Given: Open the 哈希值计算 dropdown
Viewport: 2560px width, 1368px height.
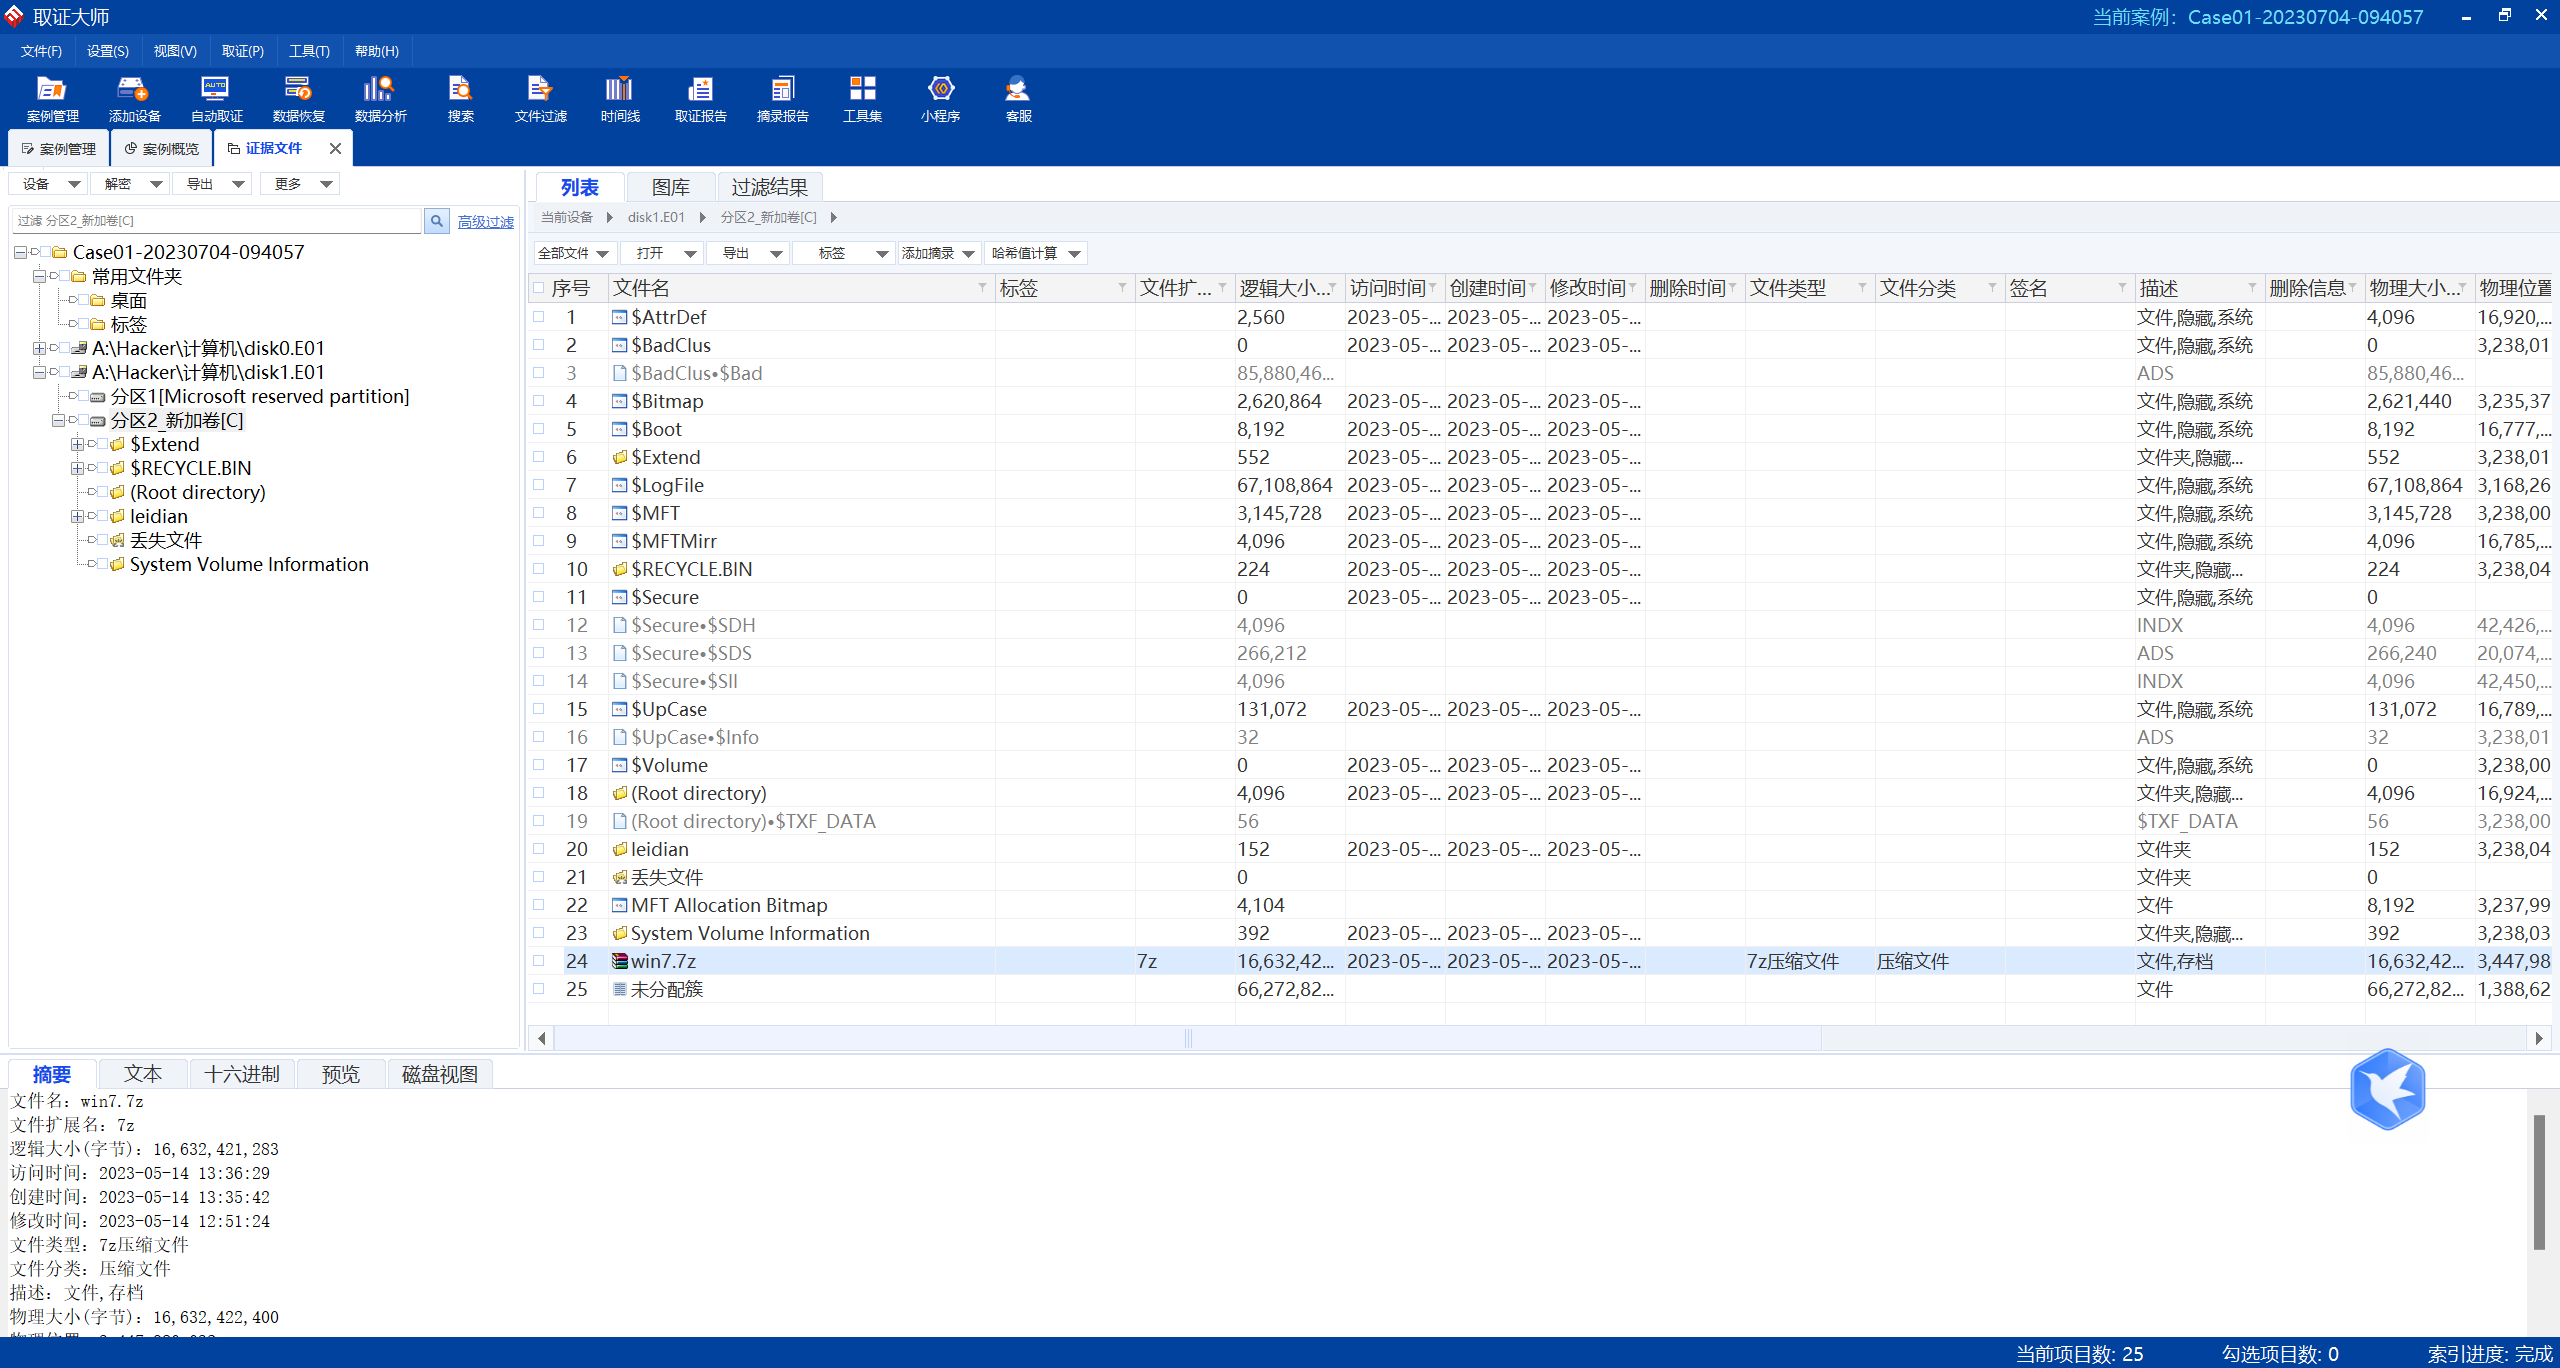Looking at the screenshot, I should 1035,254.
